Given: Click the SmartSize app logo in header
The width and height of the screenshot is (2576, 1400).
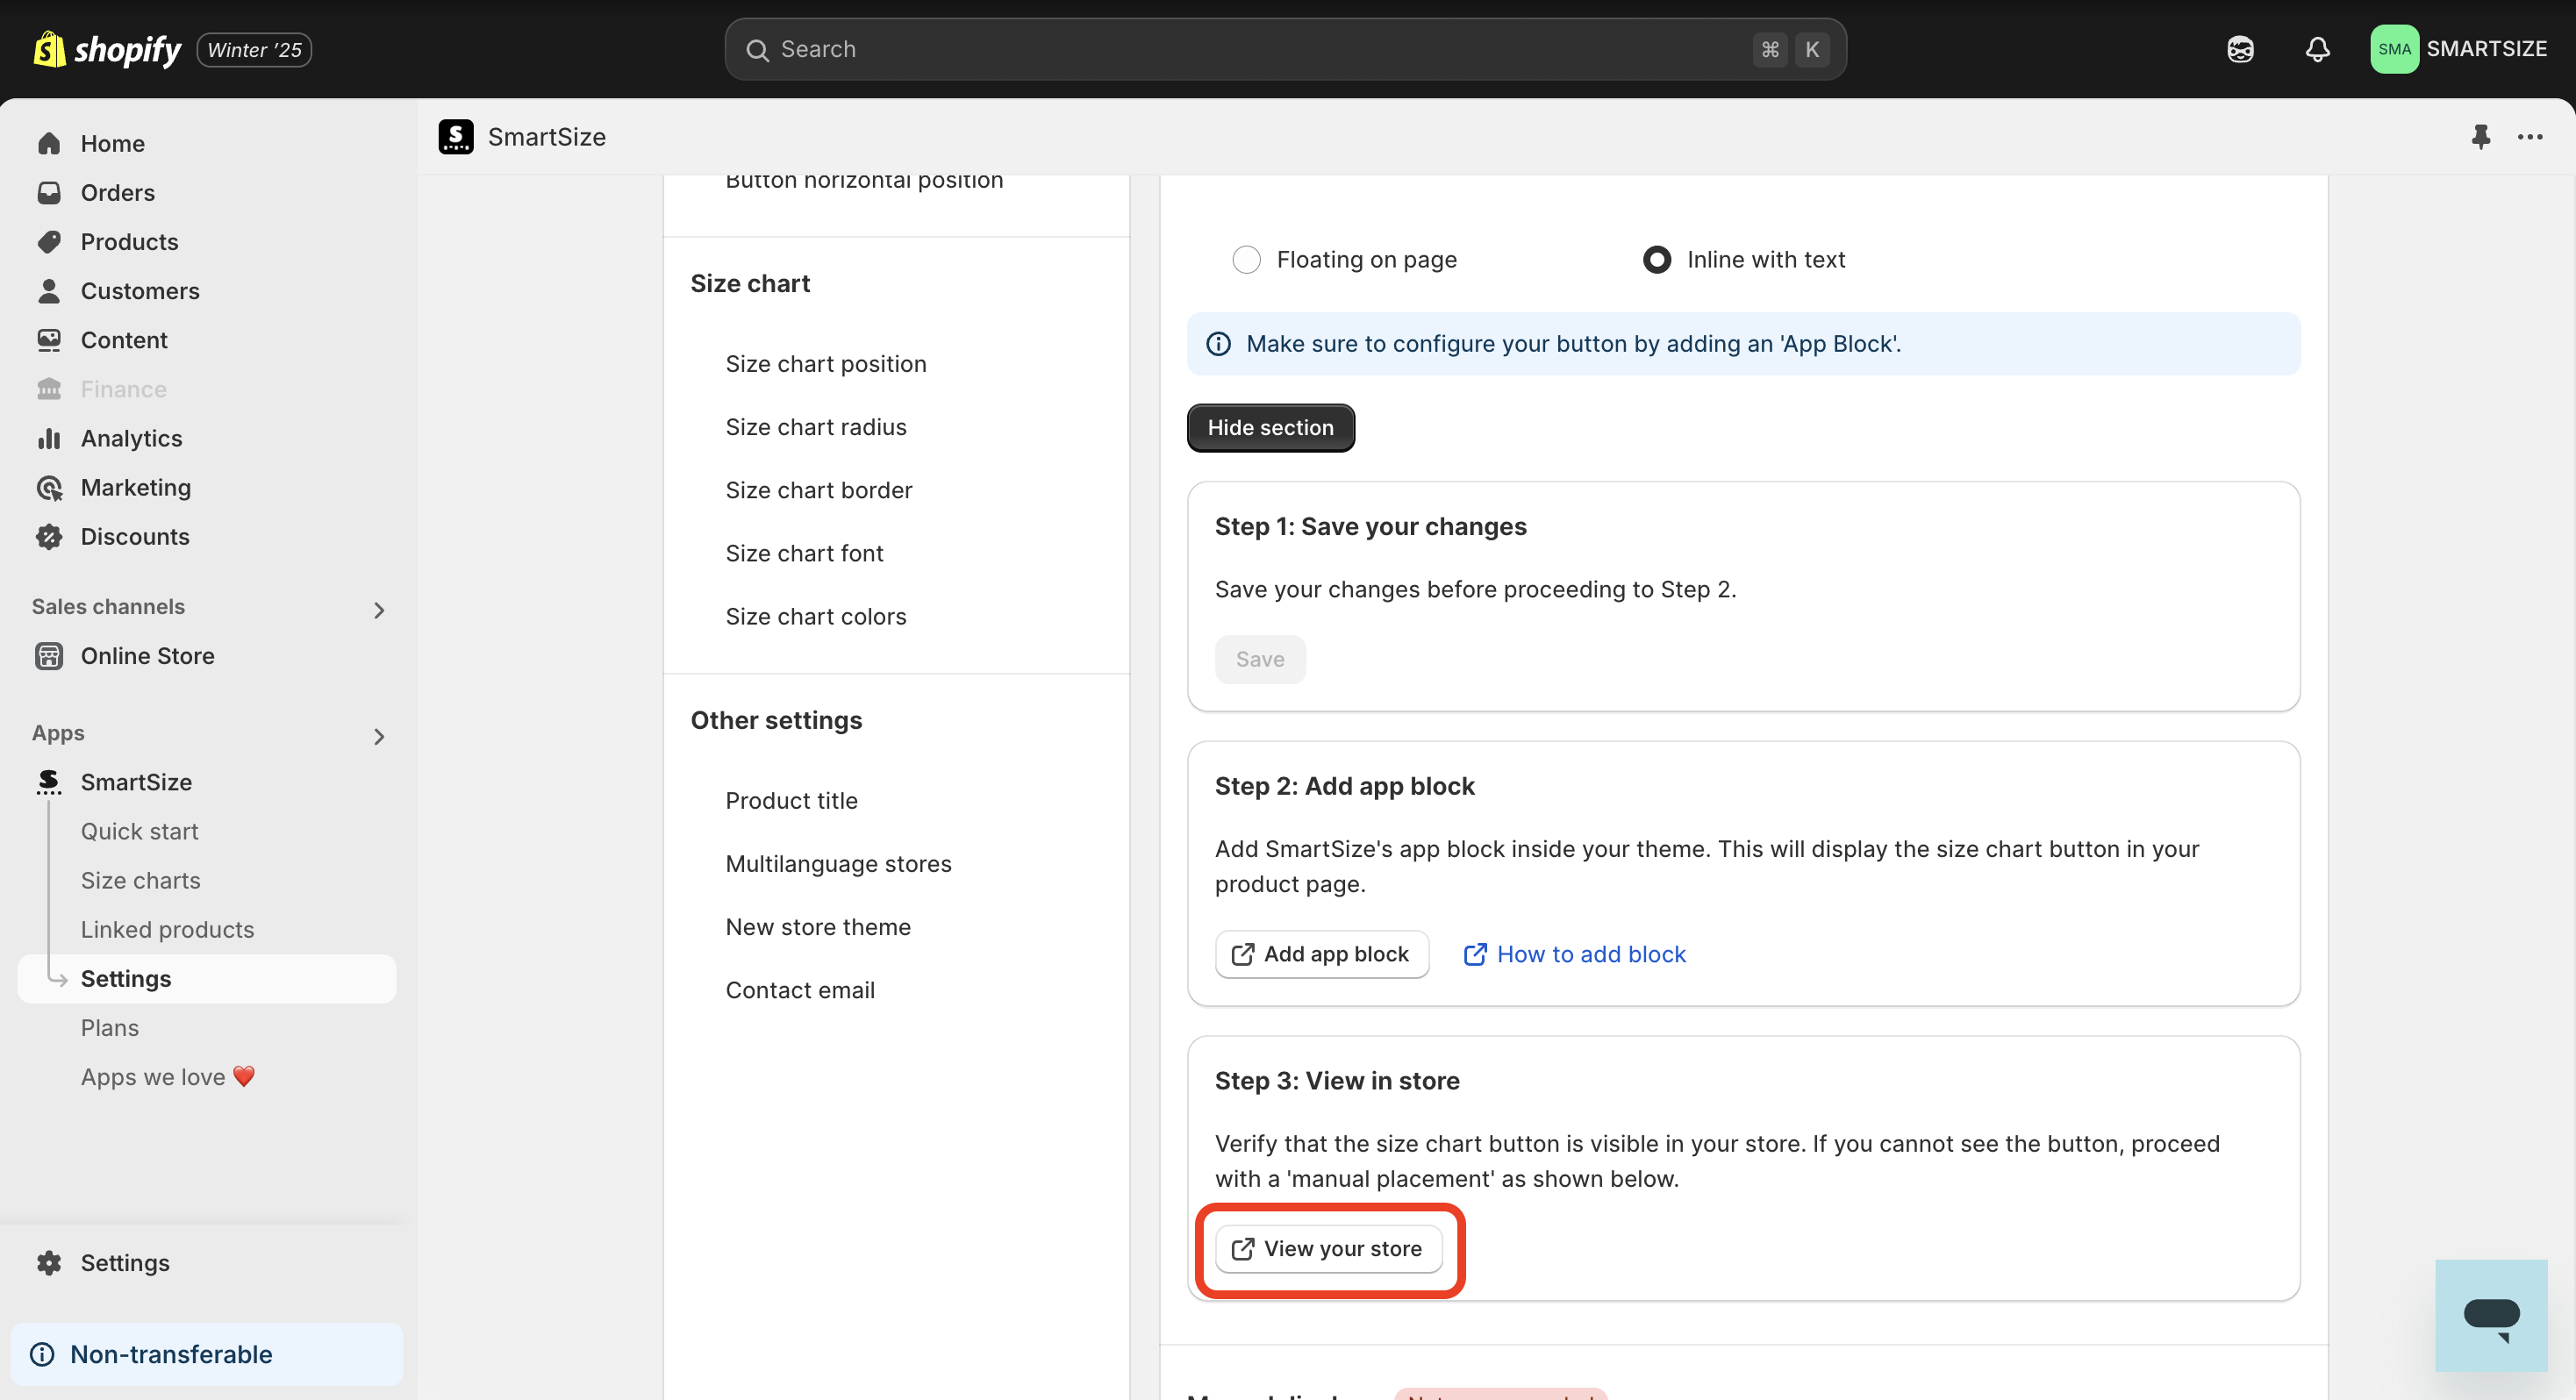Looking at the screenshot, I should [x=456, y=137].
